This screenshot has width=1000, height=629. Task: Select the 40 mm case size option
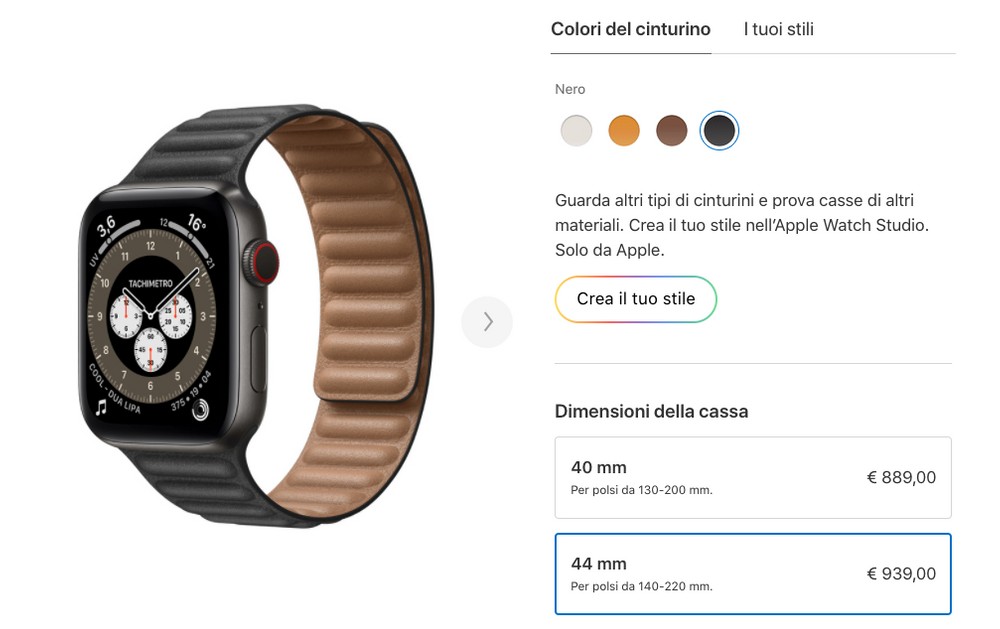(753, 478)
